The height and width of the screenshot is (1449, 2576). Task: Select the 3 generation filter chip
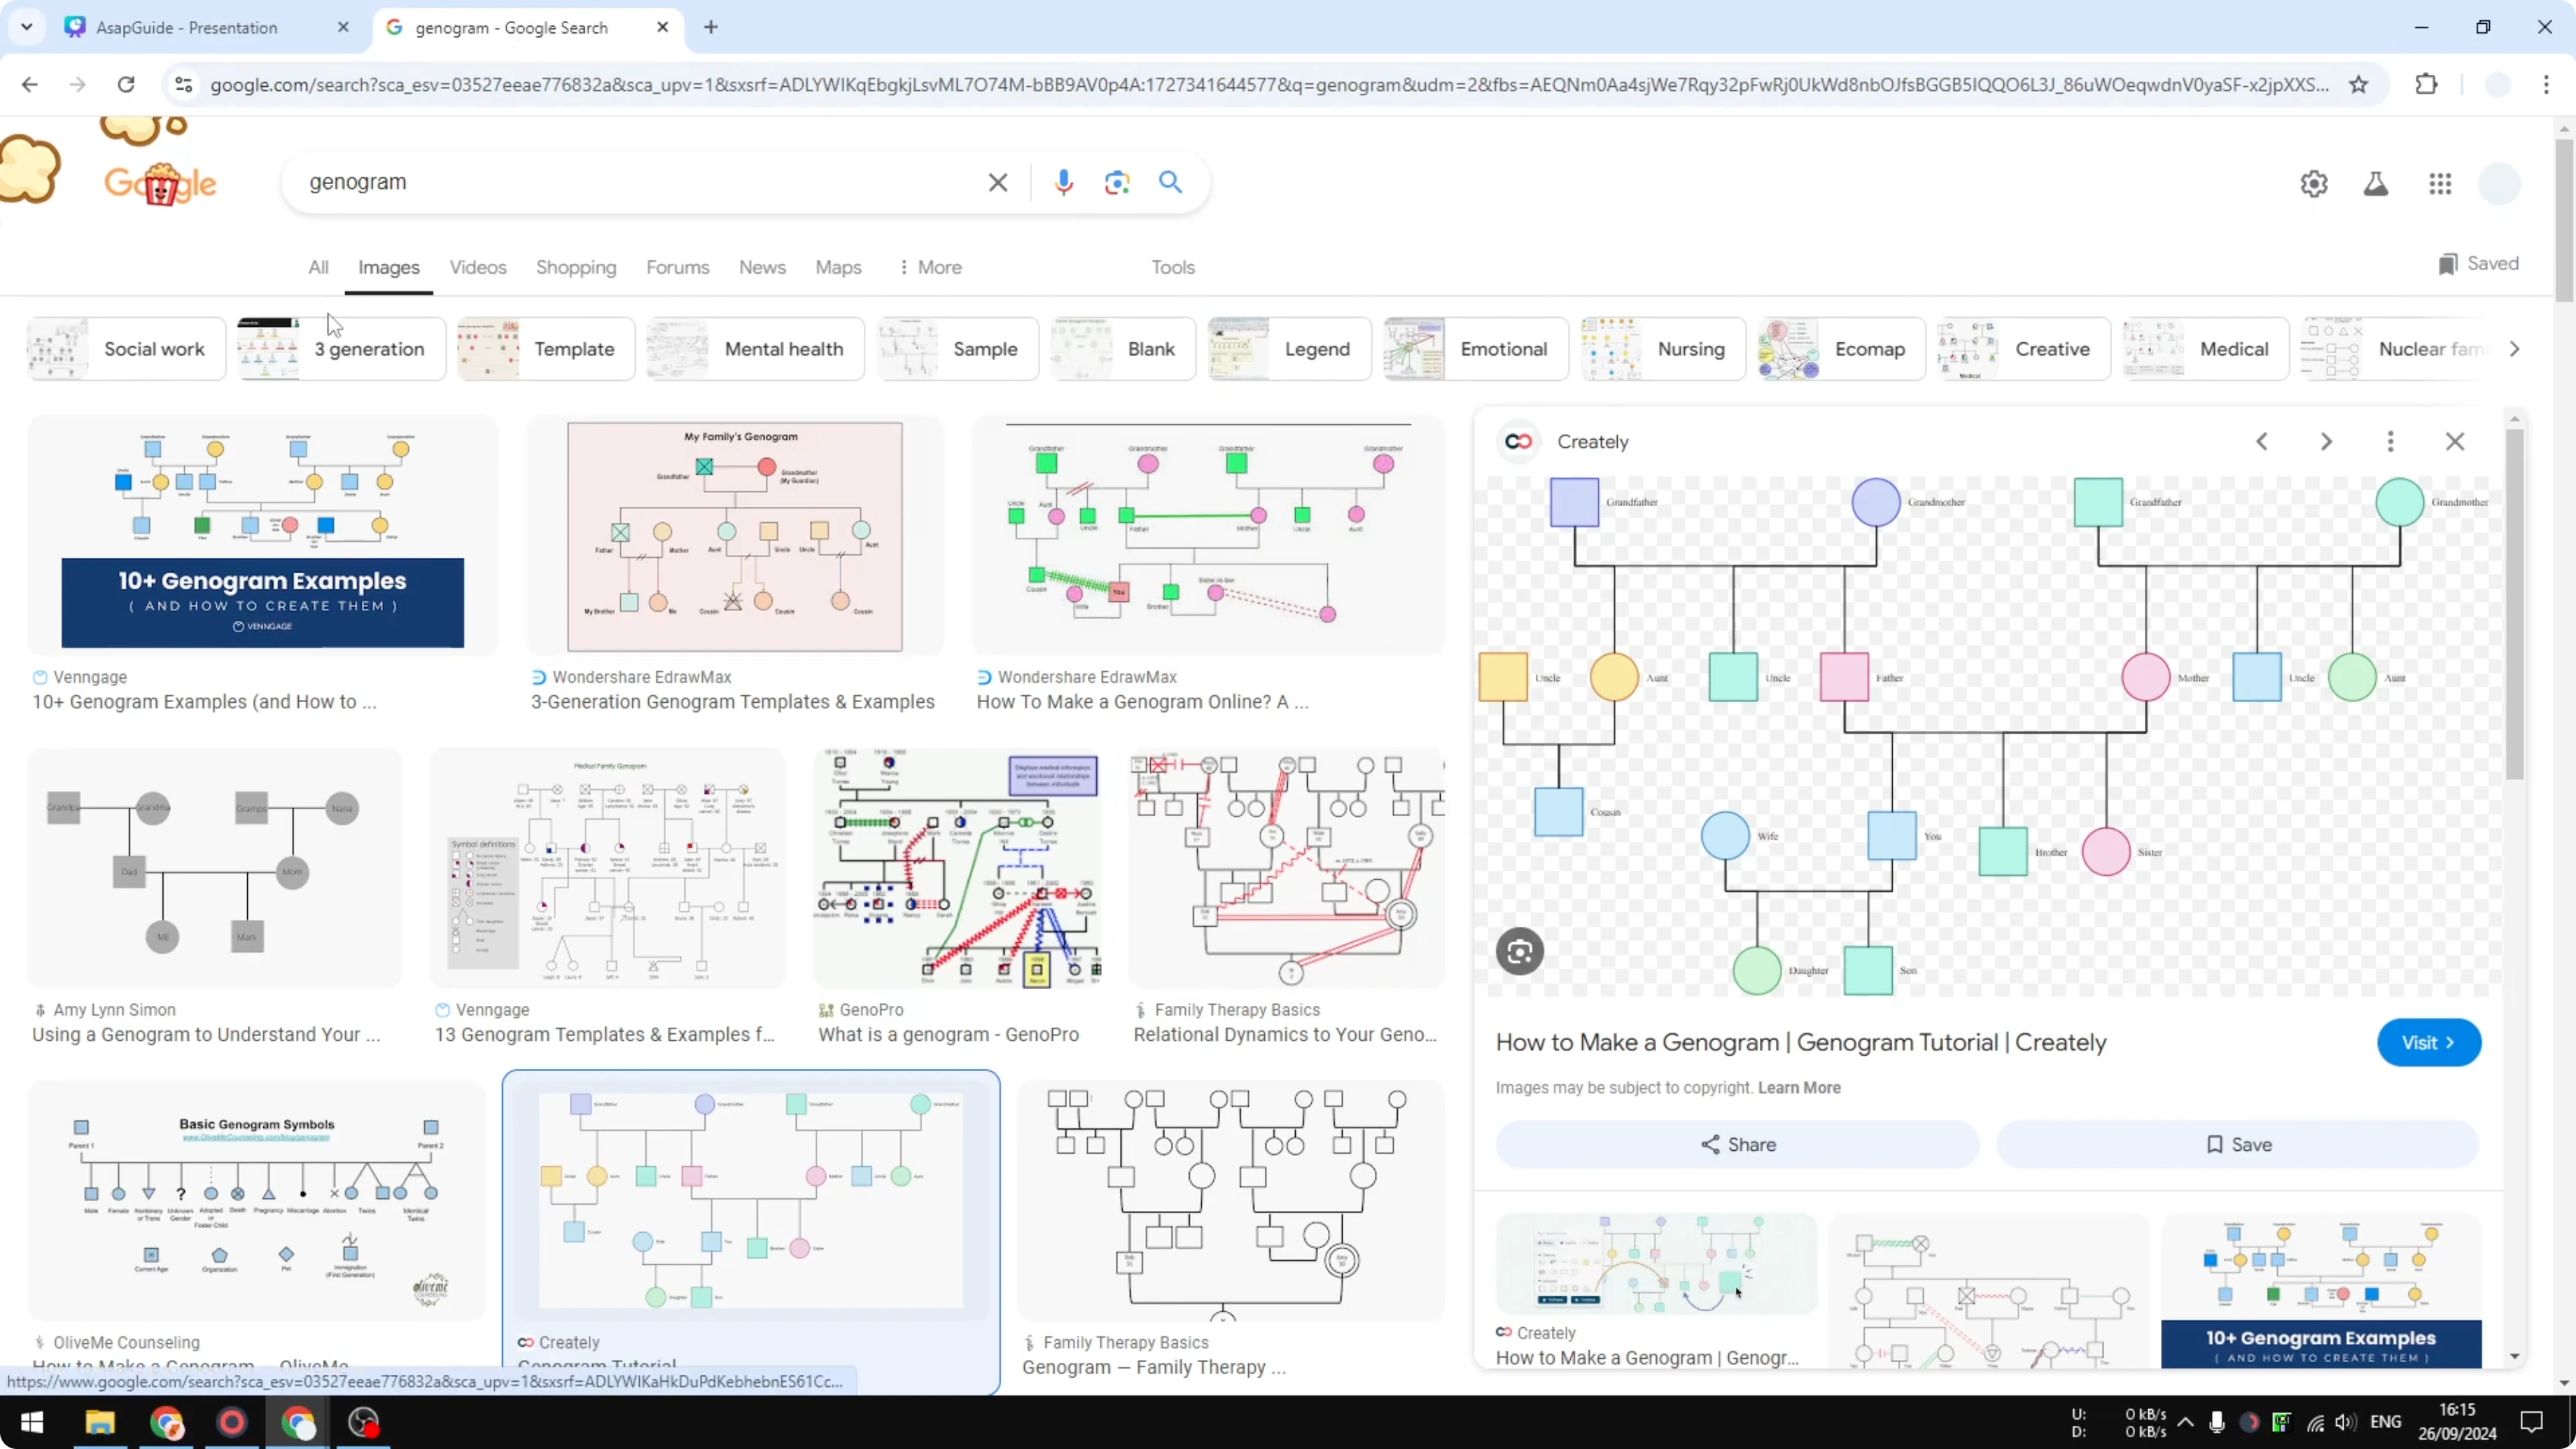(x=341, y=349)
